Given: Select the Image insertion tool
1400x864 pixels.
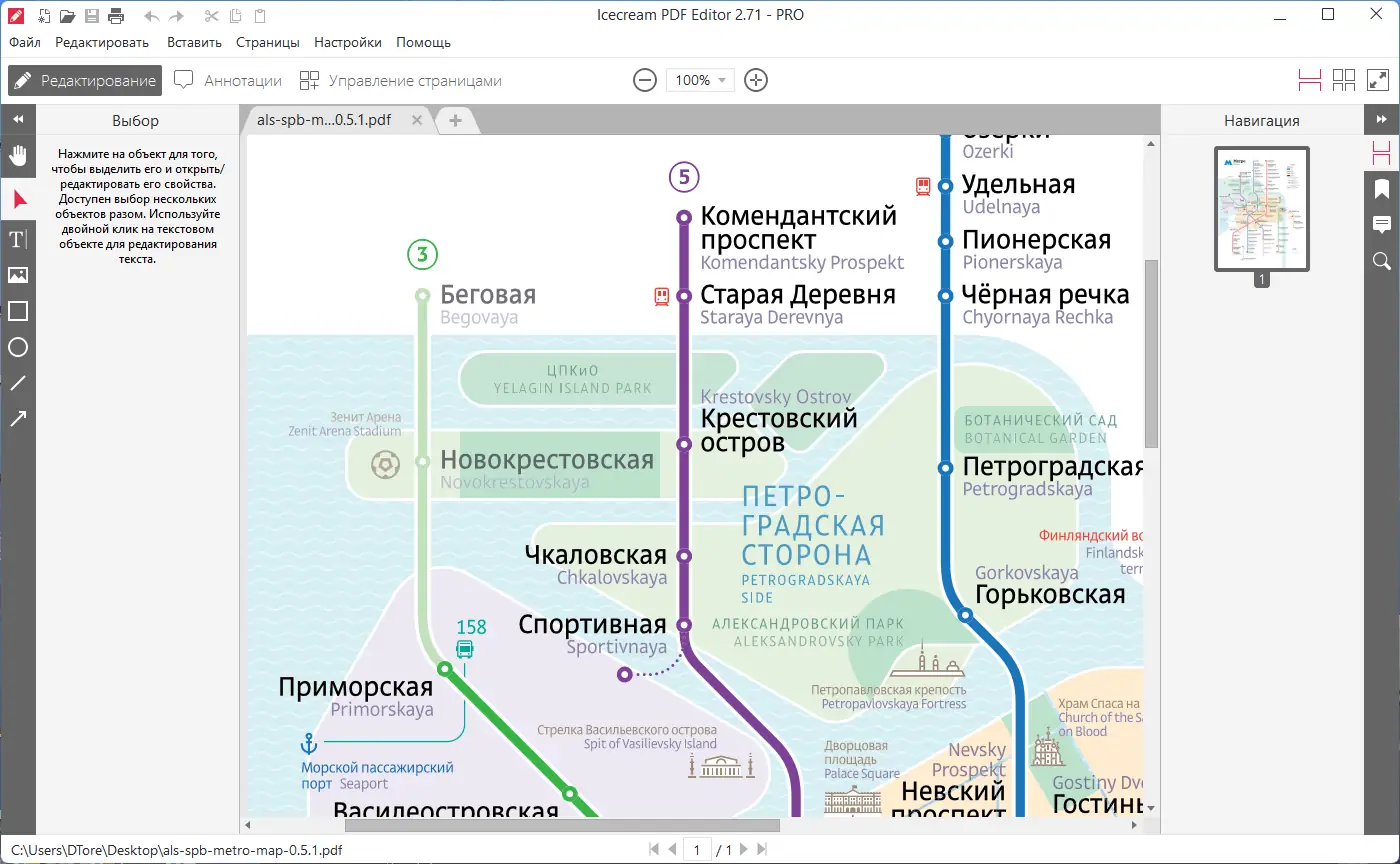Looking at the screenshot, I should [17, 275].
